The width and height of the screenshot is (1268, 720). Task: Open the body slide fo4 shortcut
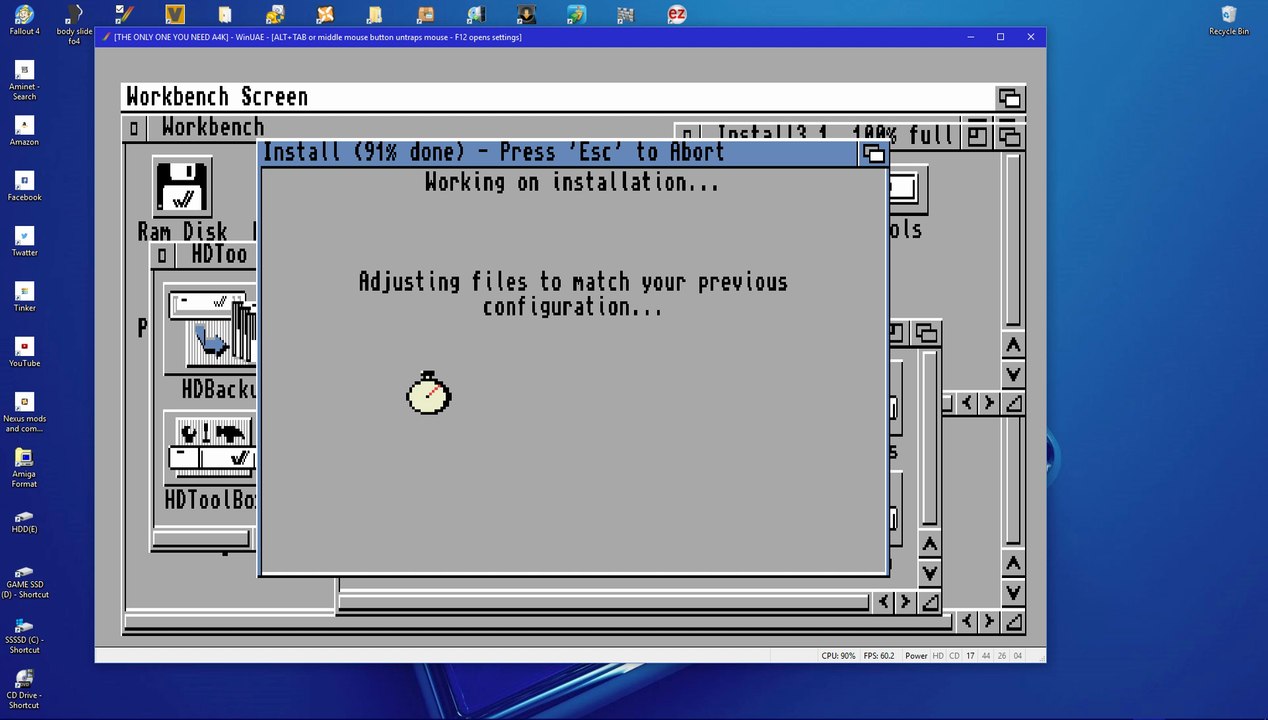(74, 24)
